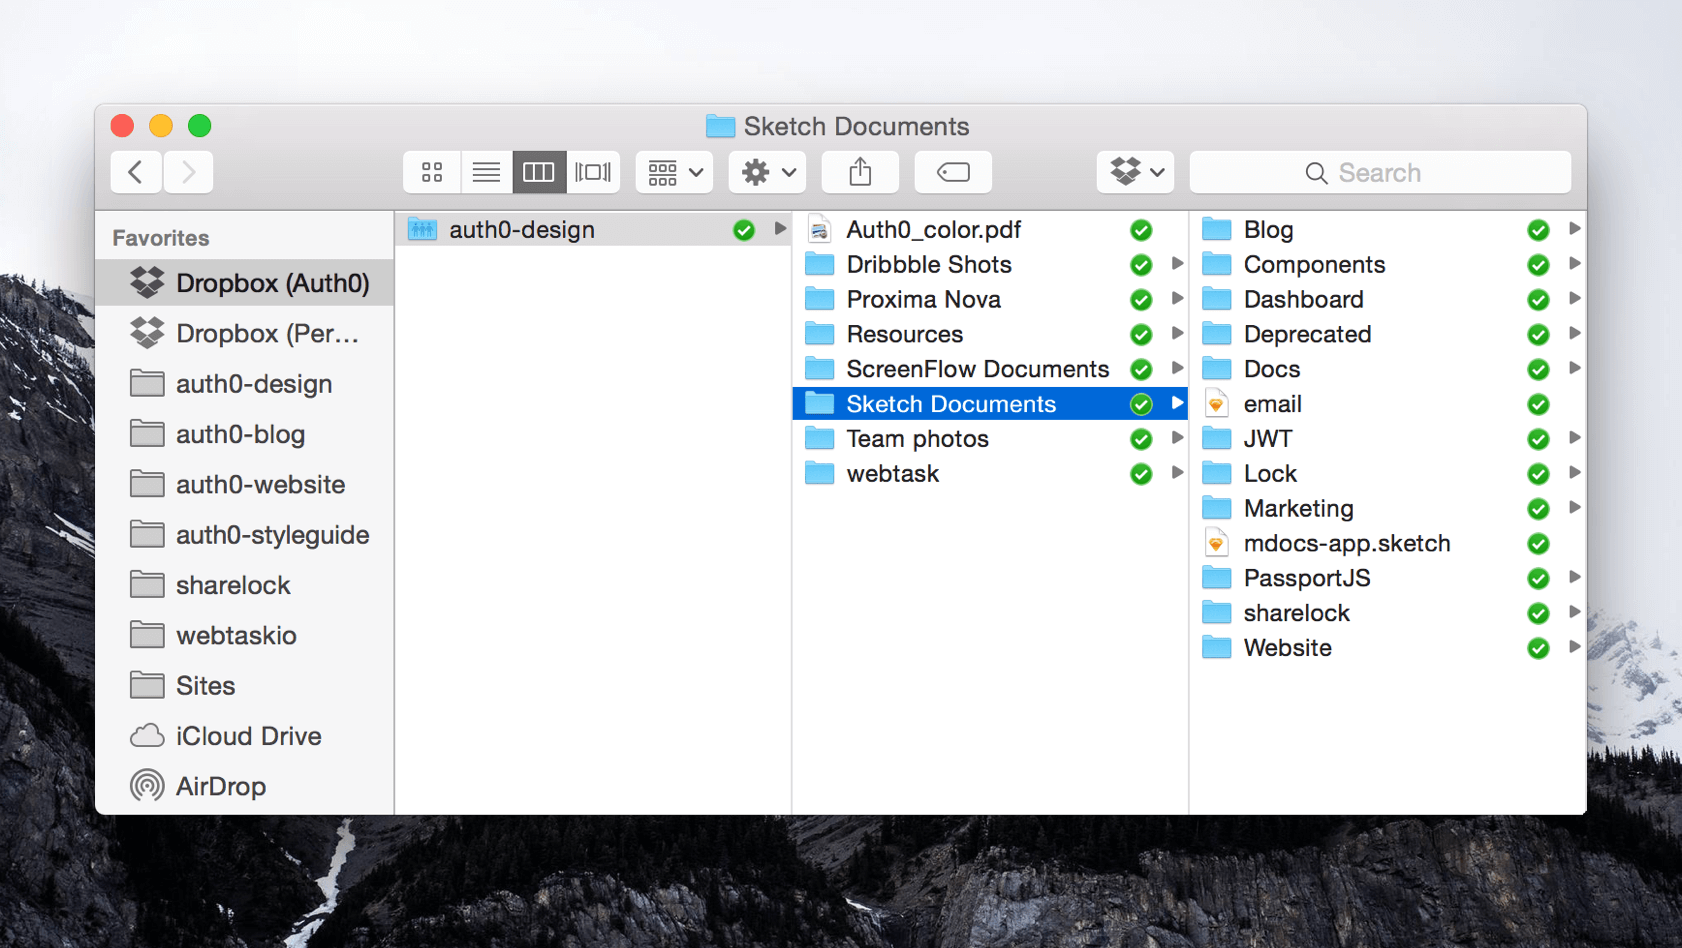Open the Arrange items dropdown
The width and height of the screenshot is (1682, 948).
click(x=674, y=172)
